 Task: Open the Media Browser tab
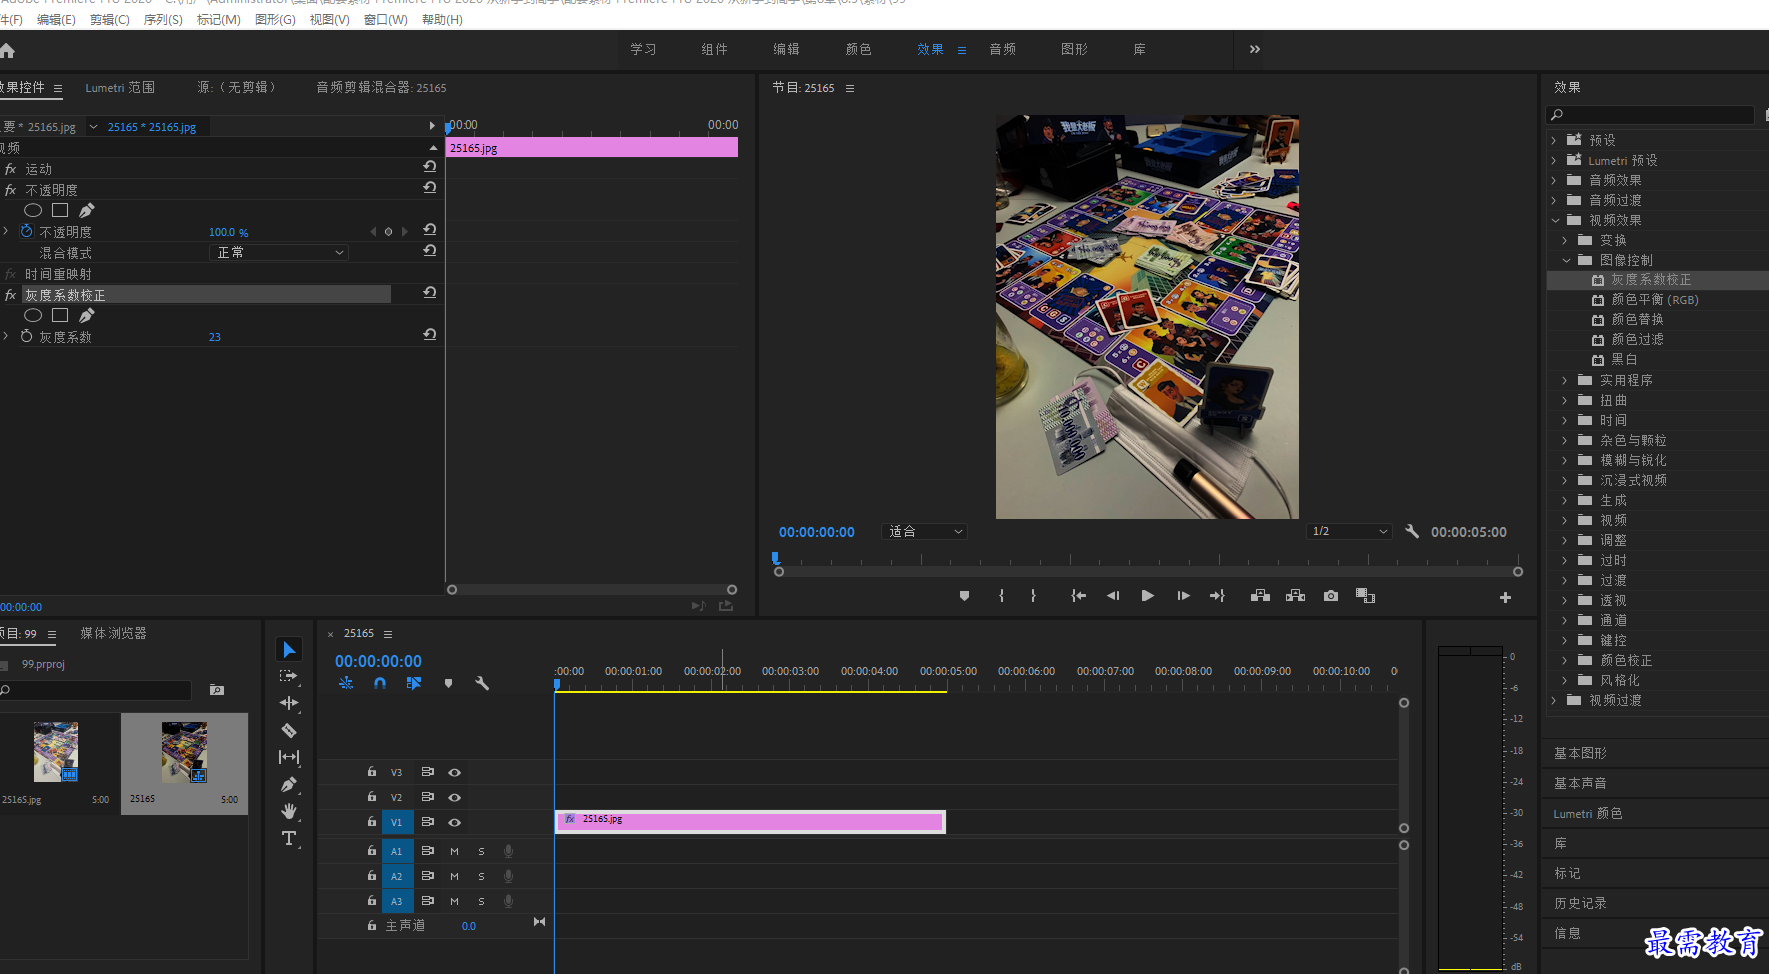coord(113,633)
